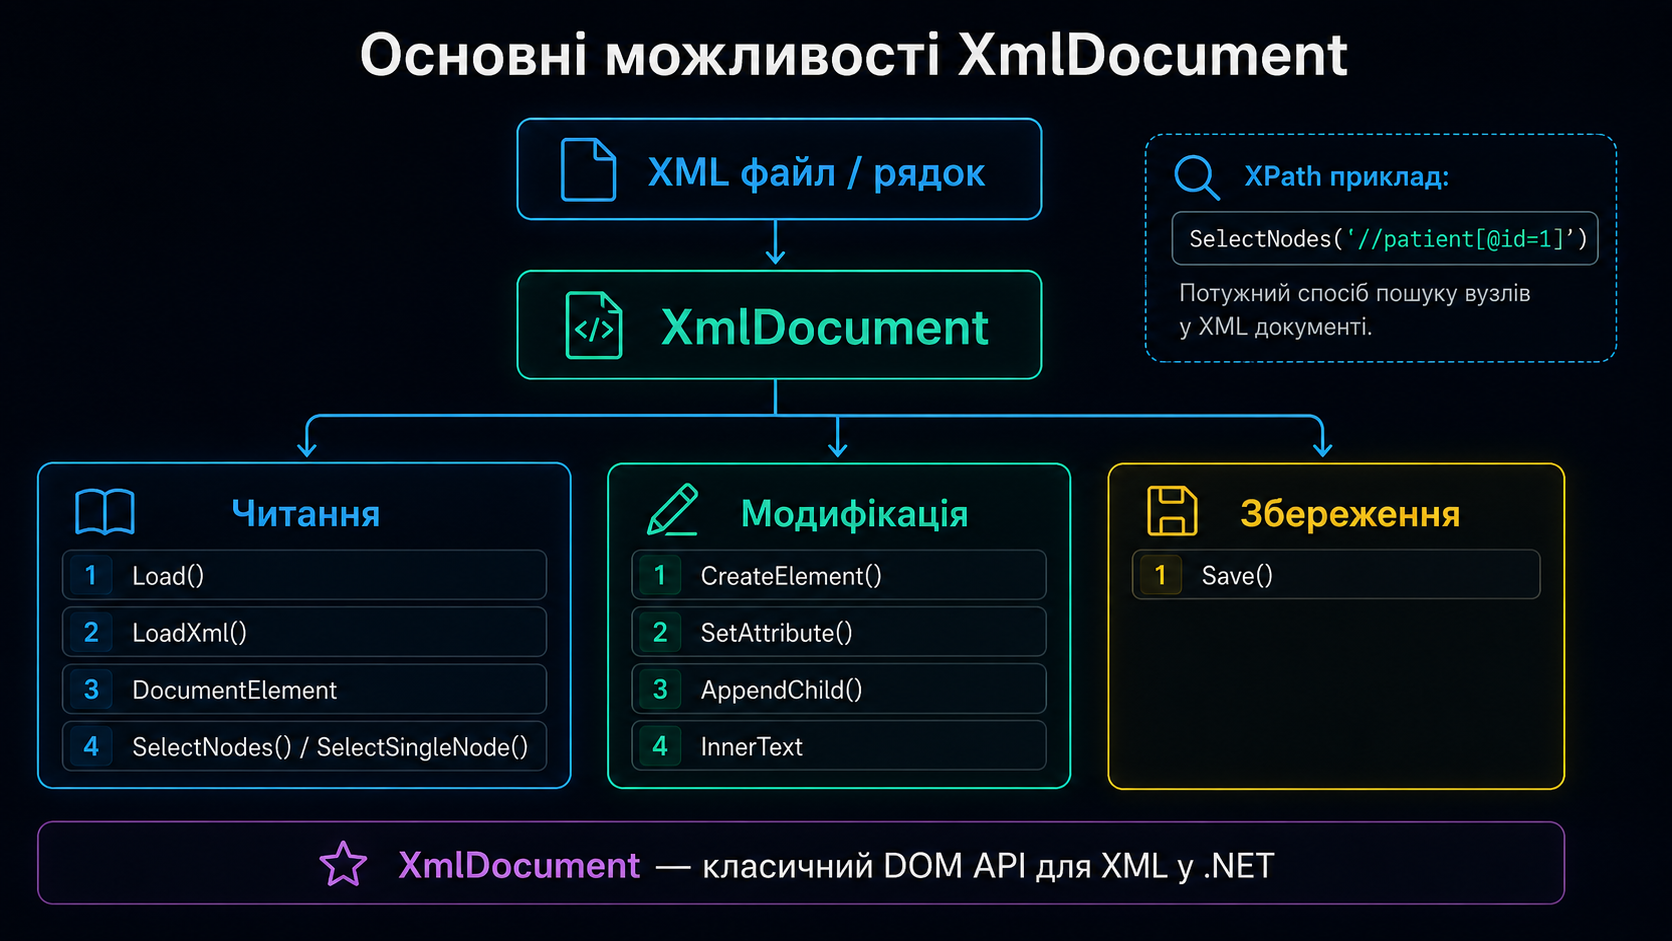Click the code file icon beside XmlDocument
The width and height of the screenshot is (1672, 941).
[594, 325]
